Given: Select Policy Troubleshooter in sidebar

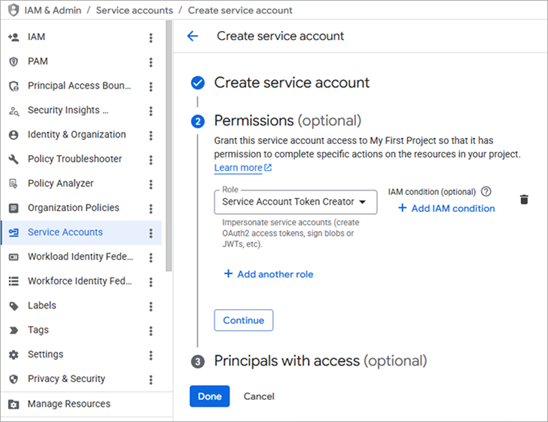Looking at the screenshot, I should point(81,159).
